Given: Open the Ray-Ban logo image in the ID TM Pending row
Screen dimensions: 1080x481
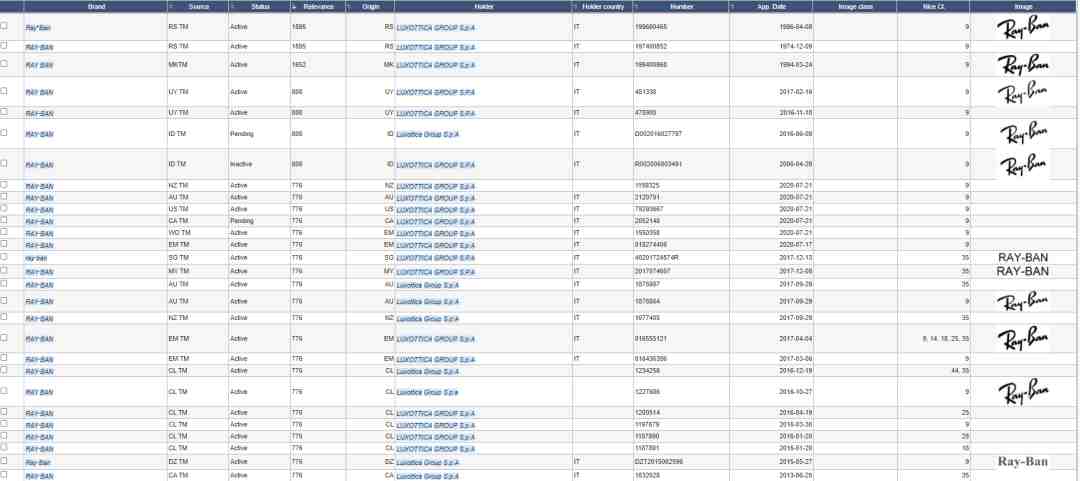Looking at the screenshot, I should point(1023,133).
